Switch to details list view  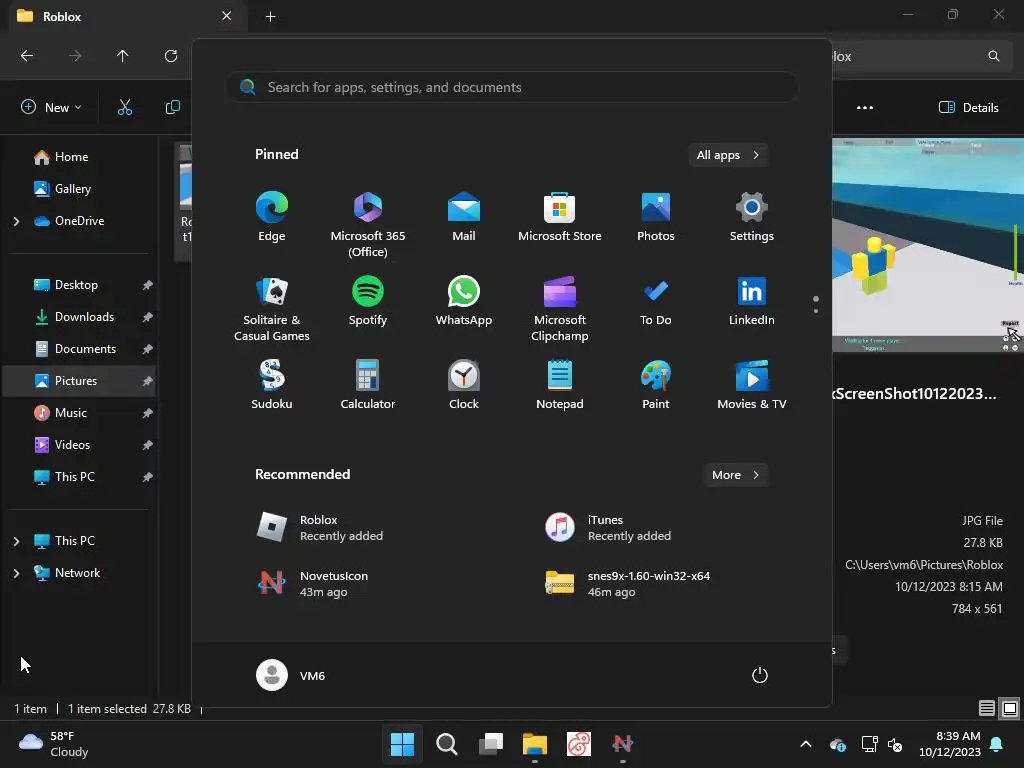987,708
